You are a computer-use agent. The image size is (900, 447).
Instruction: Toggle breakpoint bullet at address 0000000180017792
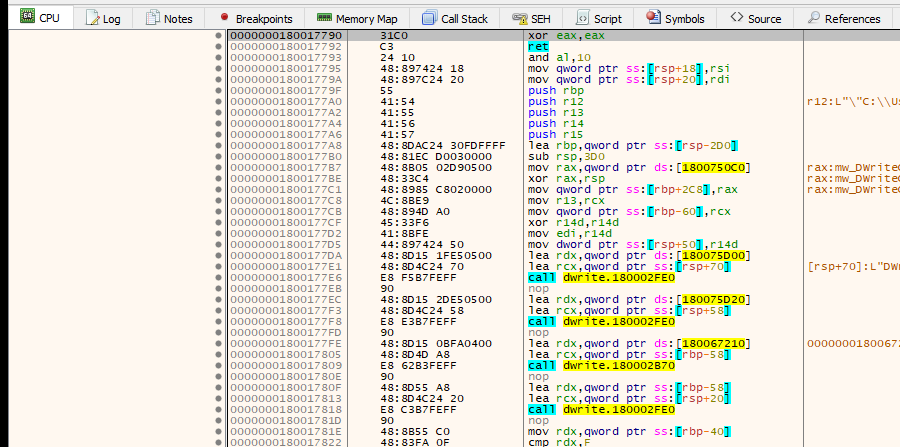click(218, 46)
